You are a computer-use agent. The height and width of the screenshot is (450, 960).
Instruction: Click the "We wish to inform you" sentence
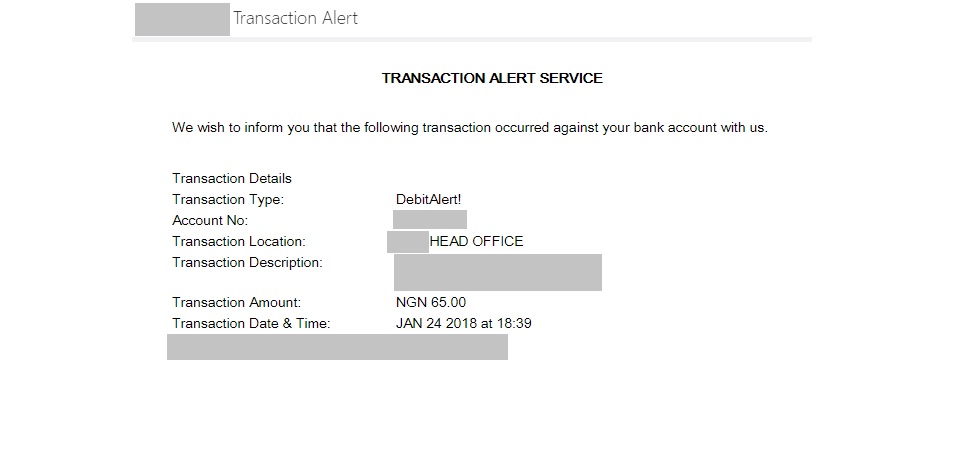[x=469, y=128]
